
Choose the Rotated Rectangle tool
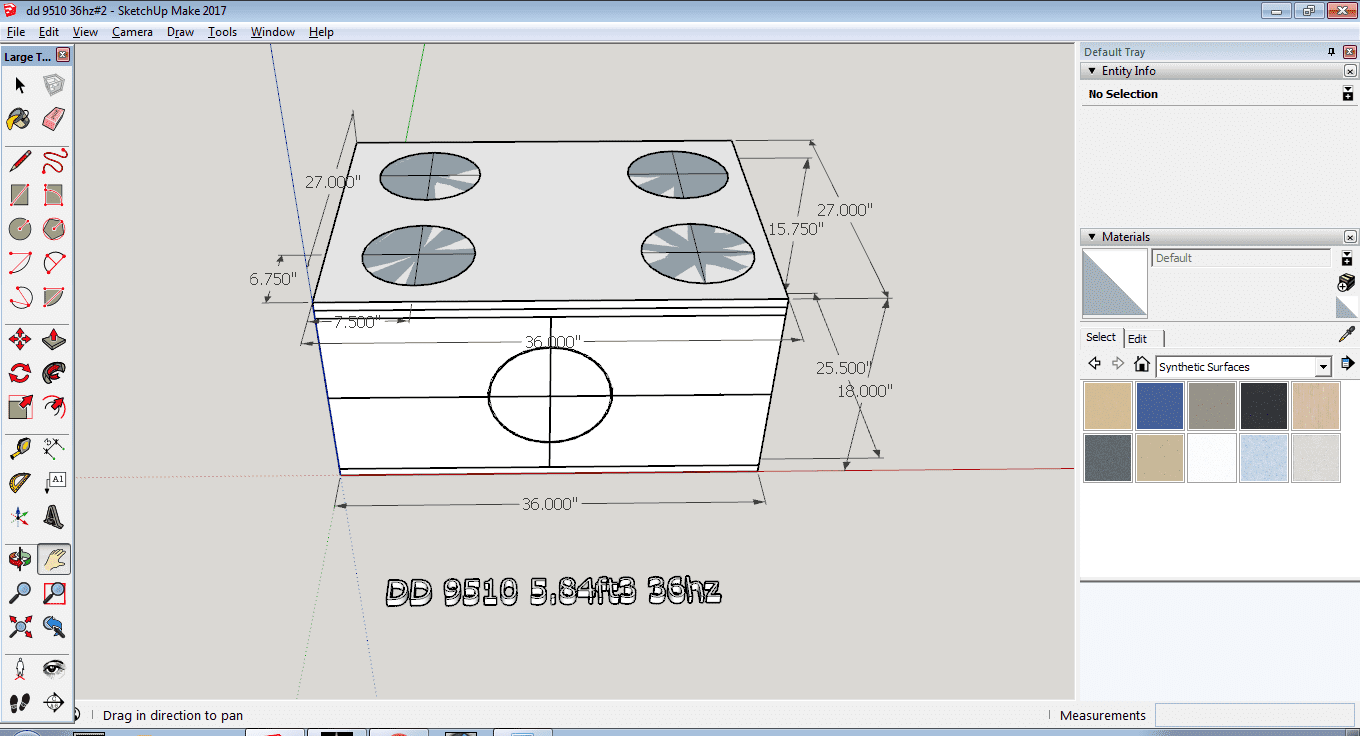pos(54,194)
